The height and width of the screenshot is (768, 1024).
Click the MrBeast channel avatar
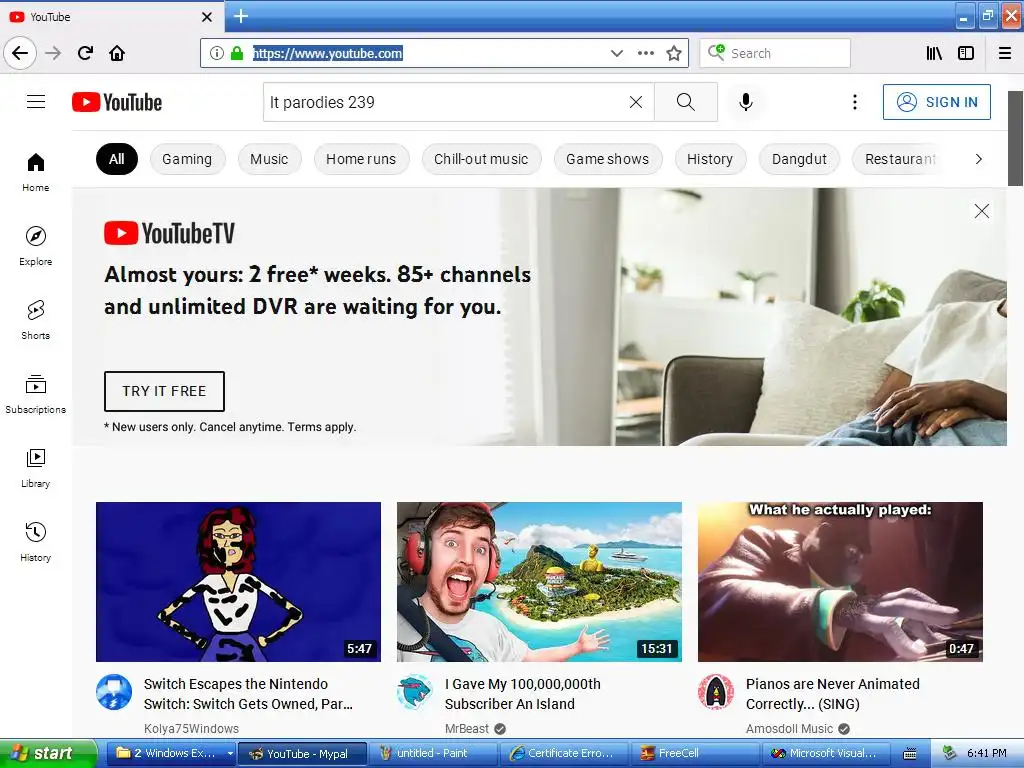(415, 692)
